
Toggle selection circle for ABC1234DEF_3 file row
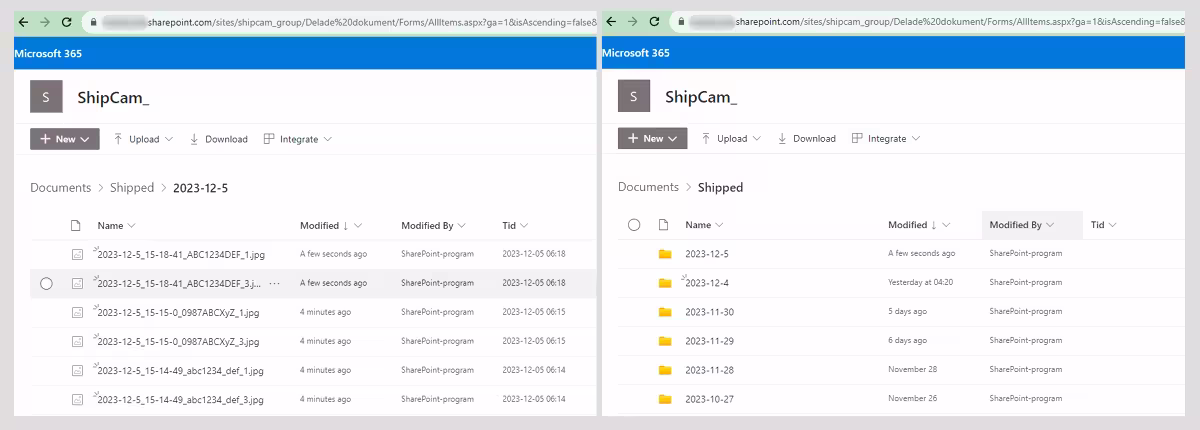click(x=46, y=283)
